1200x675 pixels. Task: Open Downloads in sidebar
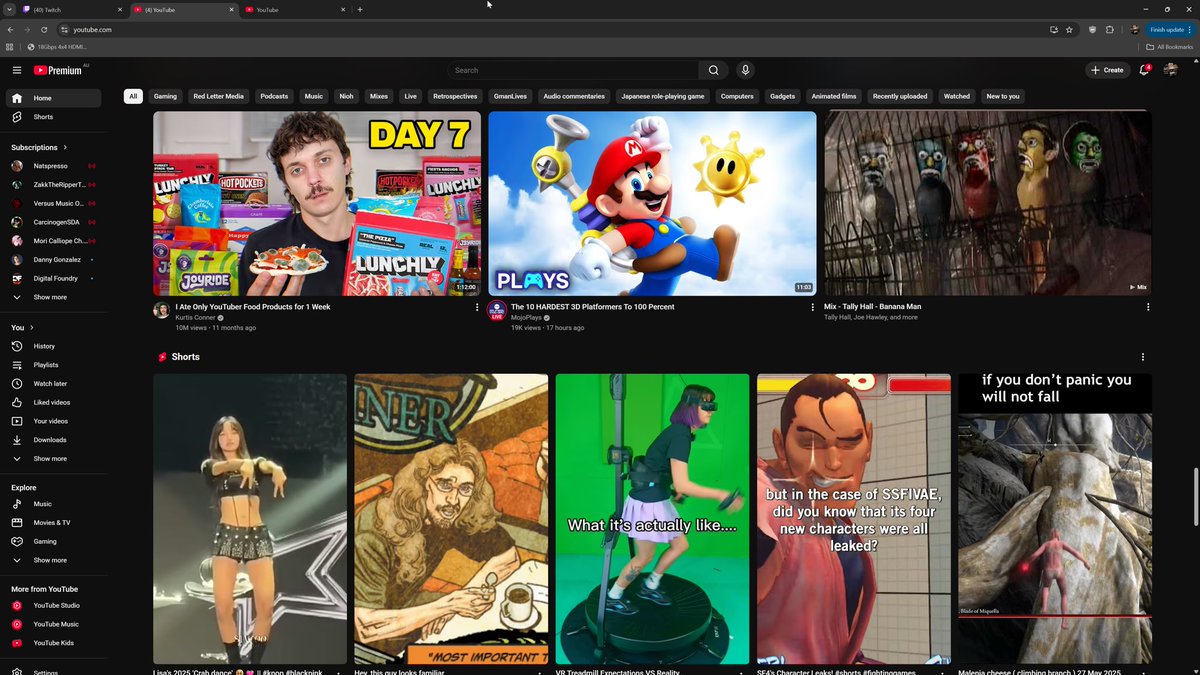click(x=53, y=440)
